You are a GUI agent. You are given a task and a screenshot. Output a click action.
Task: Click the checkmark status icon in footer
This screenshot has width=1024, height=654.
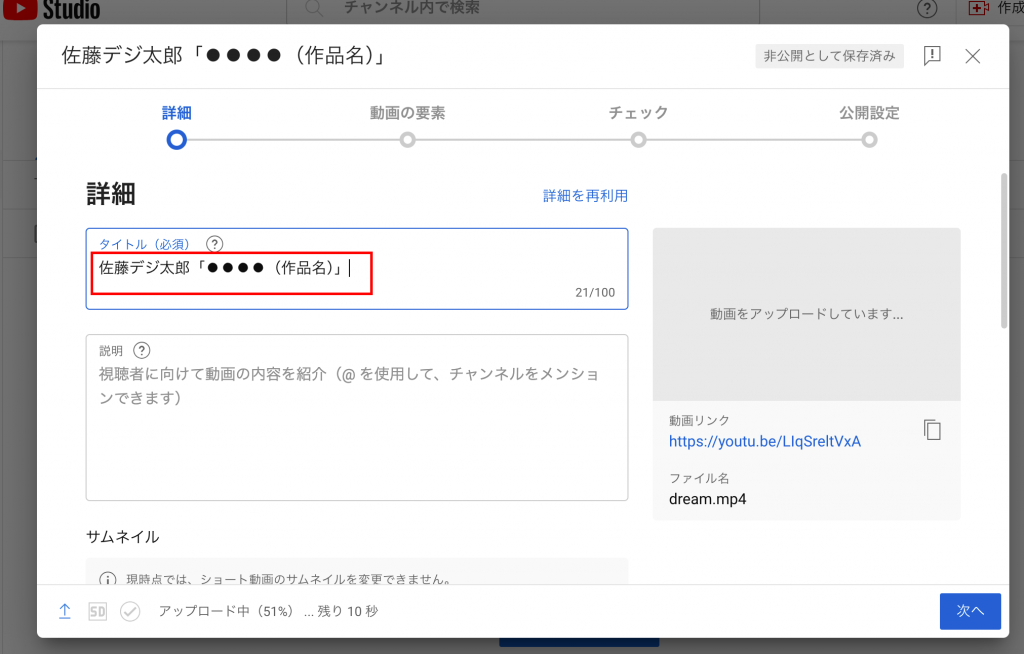130,611
